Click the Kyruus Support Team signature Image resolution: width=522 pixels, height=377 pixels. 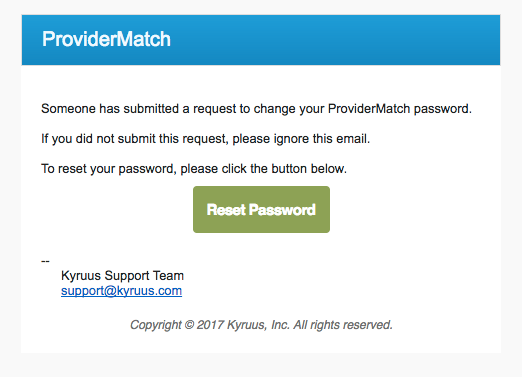(122, 276)
